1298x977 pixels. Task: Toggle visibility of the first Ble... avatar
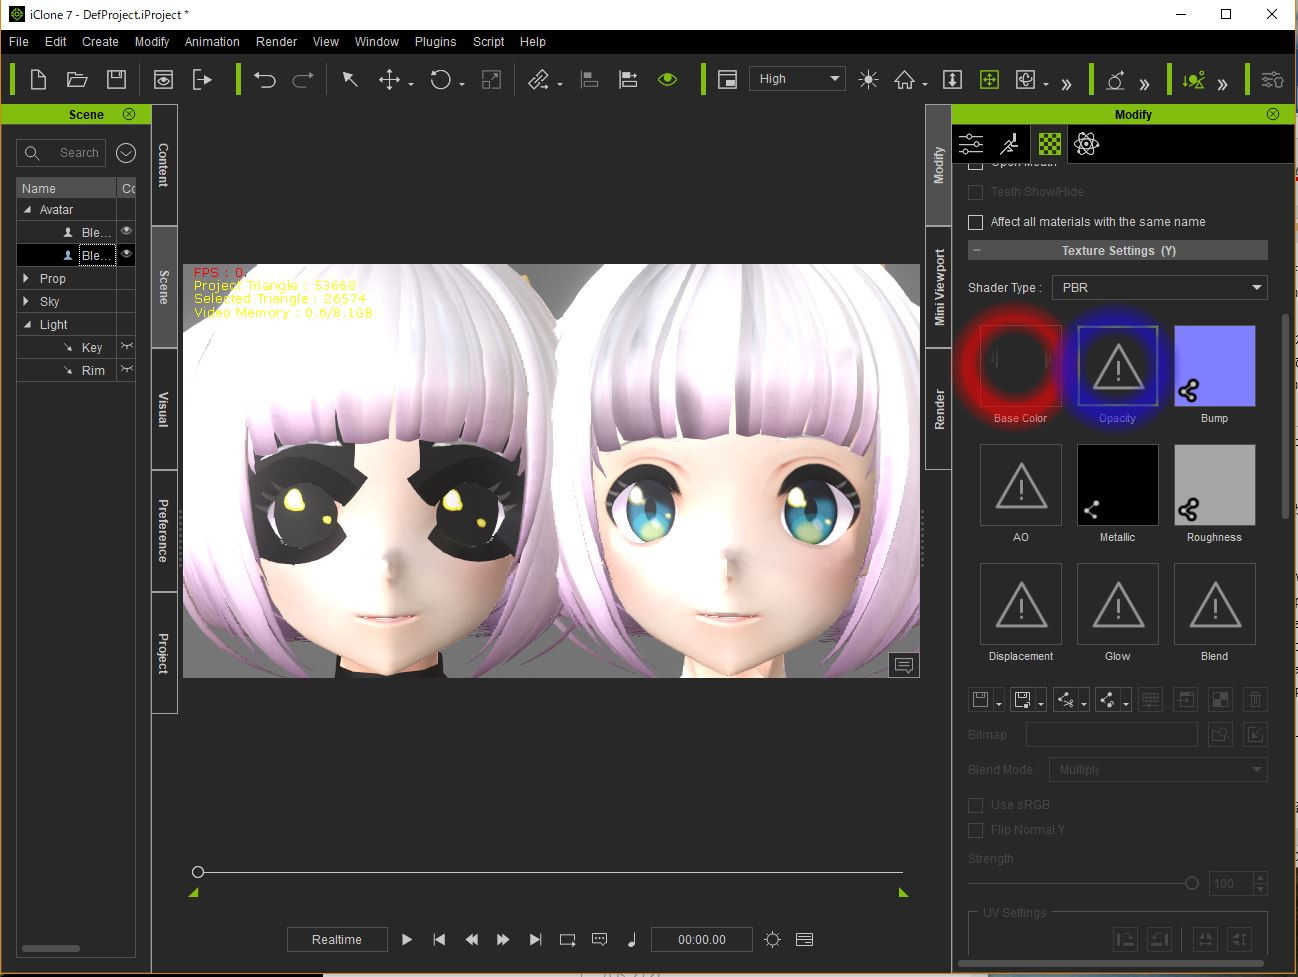pos(126,231)
